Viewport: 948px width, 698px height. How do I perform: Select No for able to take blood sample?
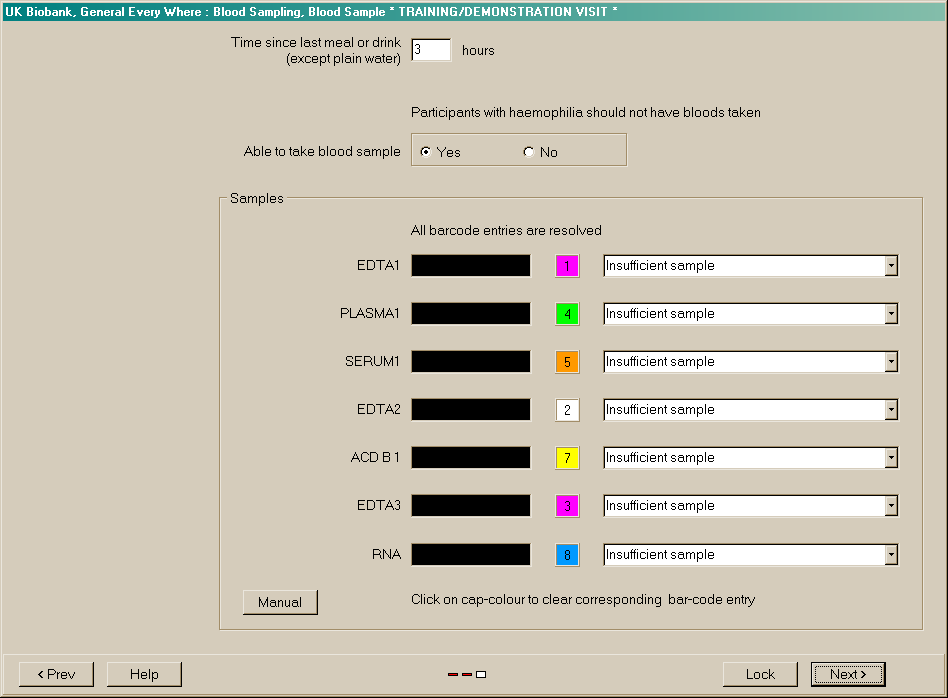coord(529,152)
